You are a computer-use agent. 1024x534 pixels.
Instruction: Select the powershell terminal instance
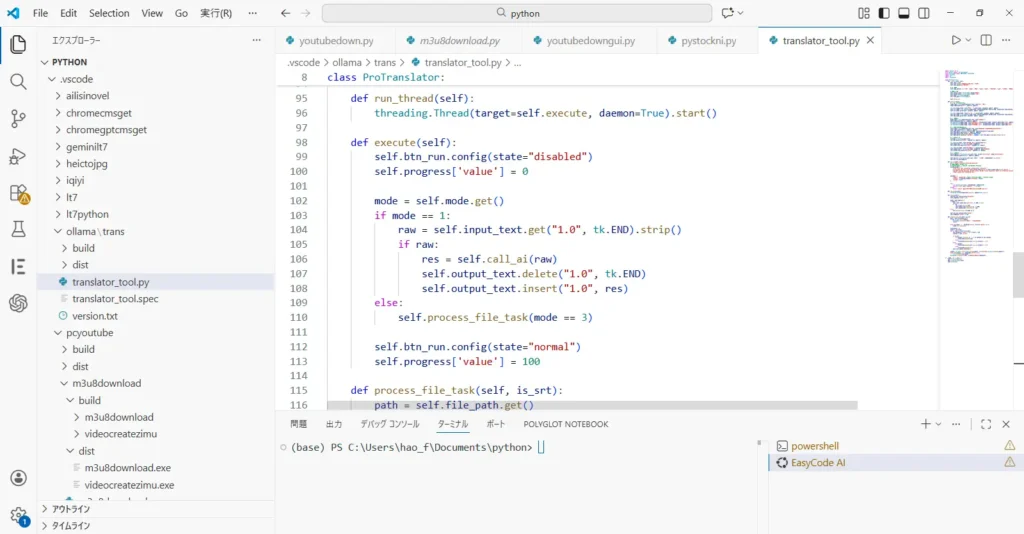click(x=895, y=446)
